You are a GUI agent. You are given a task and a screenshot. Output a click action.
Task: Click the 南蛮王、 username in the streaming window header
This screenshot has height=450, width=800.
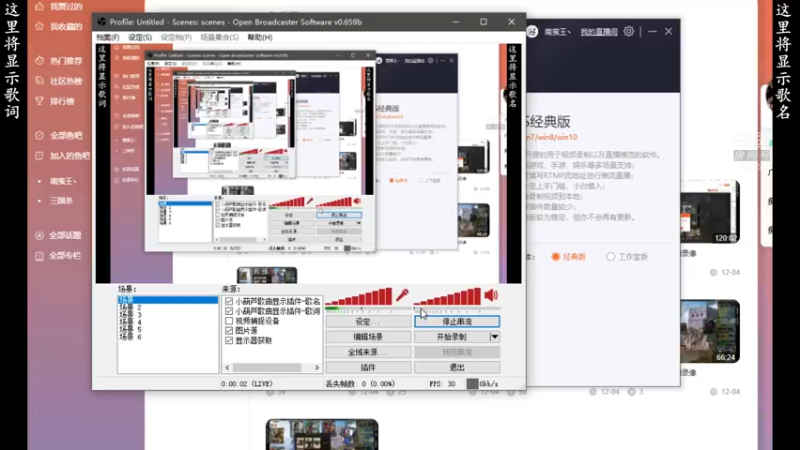pos(556,32)
